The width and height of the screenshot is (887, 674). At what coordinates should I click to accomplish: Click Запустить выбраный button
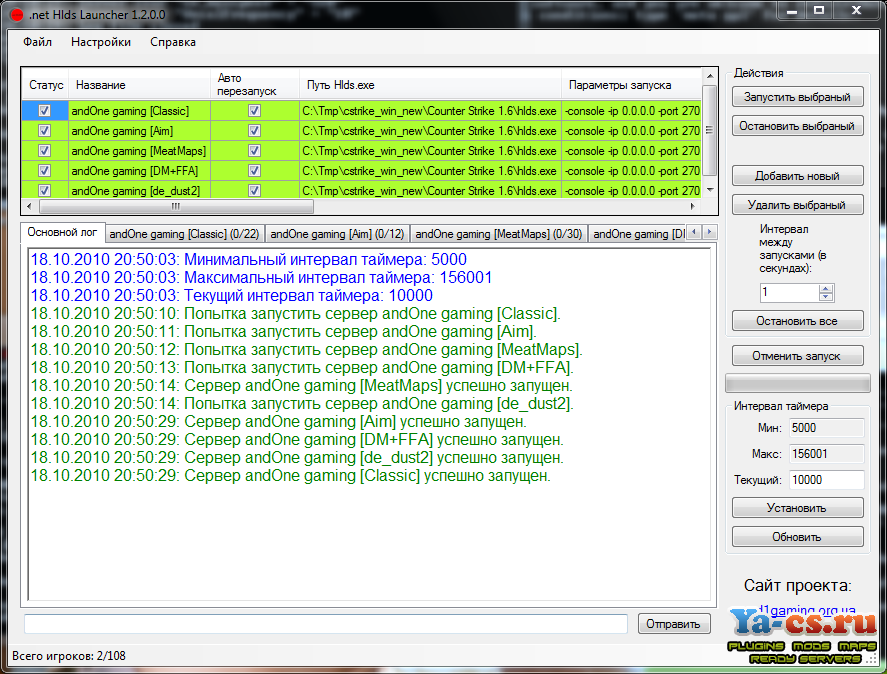pos(798,97)
